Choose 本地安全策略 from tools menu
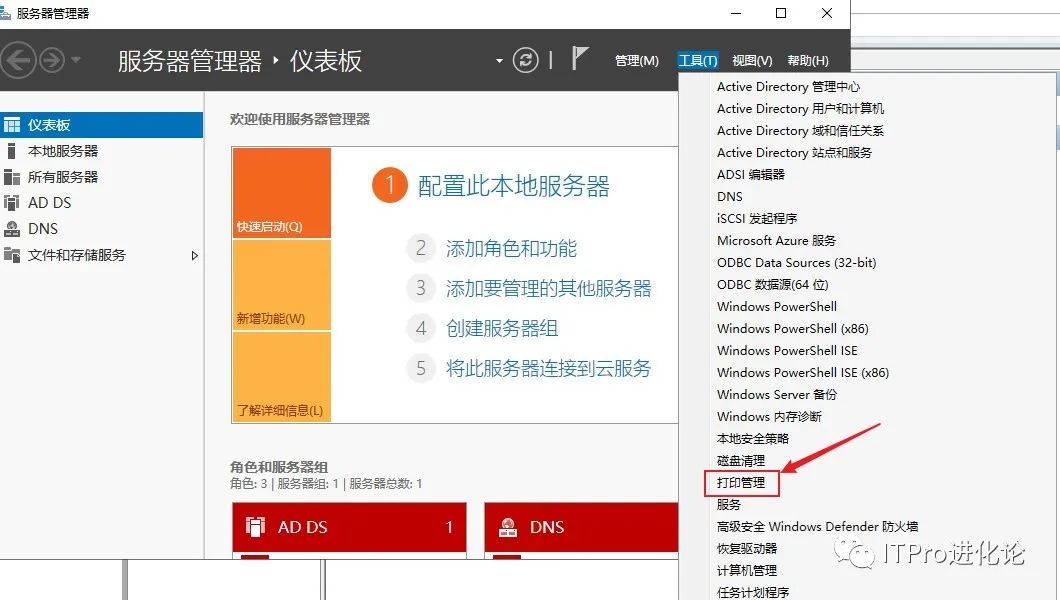Screen dimensions: 1060x600 753,439
